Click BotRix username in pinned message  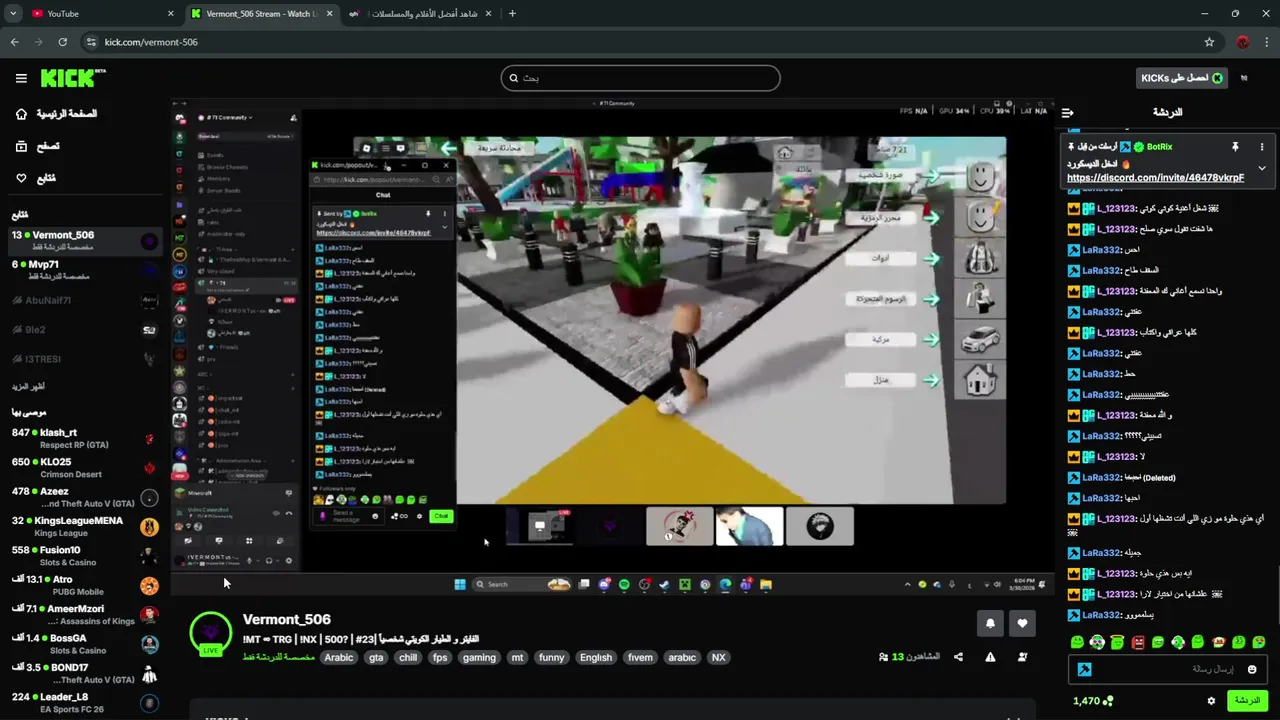[1159, 147]
